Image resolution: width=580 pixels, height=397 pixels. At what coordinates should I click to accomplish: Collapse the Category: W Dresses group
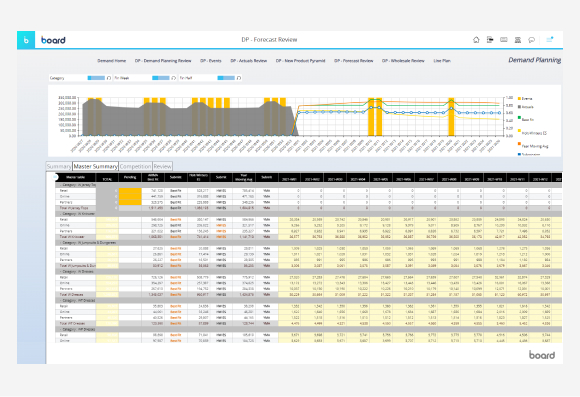[x=61, y=272]
